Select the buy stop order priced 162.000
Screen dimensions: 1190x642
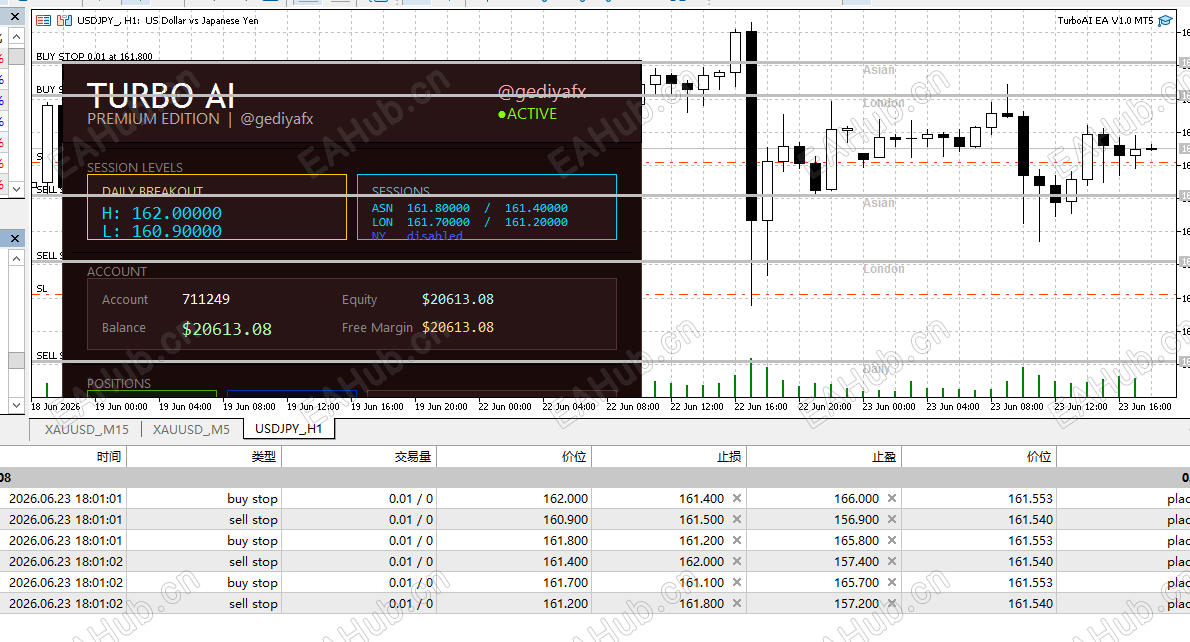(x=595, y=499)
